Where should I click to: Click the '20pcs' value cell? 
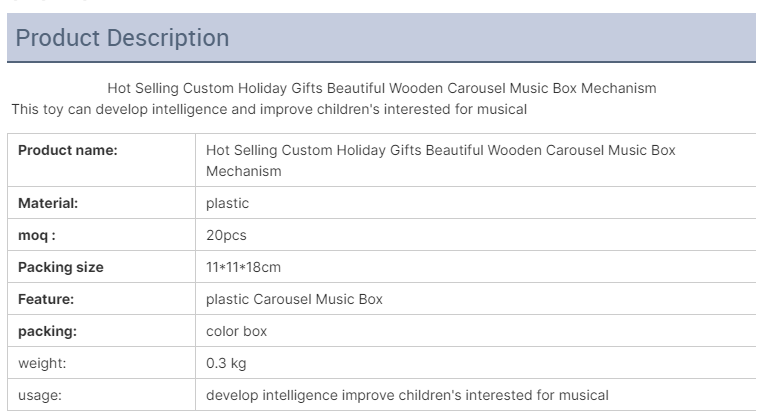476,235
